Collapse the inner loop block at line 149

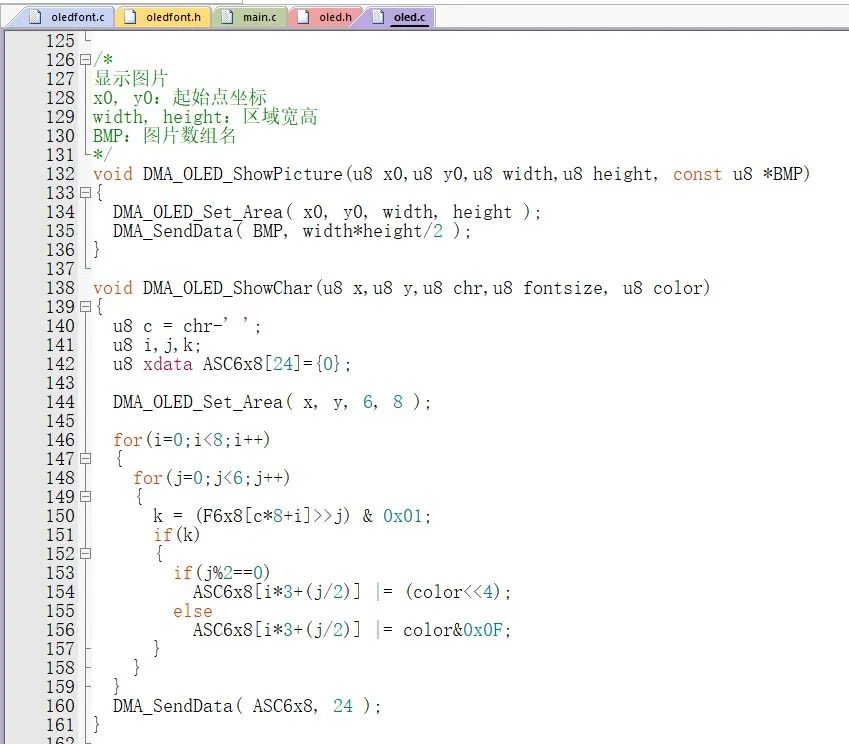(85, 497)
